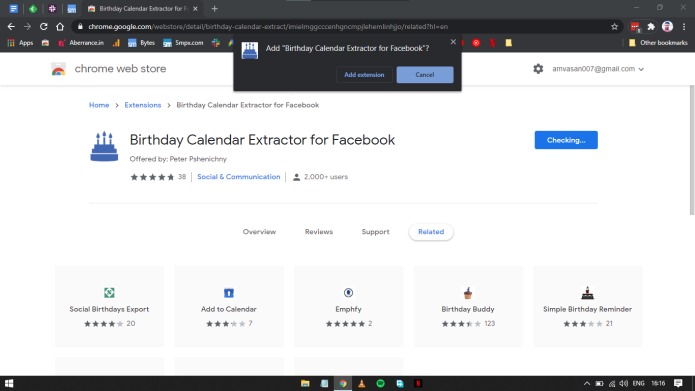Expand the amvasan007@gmail.com account dropdown
This screenshot has width=695, height=391.
597,69
